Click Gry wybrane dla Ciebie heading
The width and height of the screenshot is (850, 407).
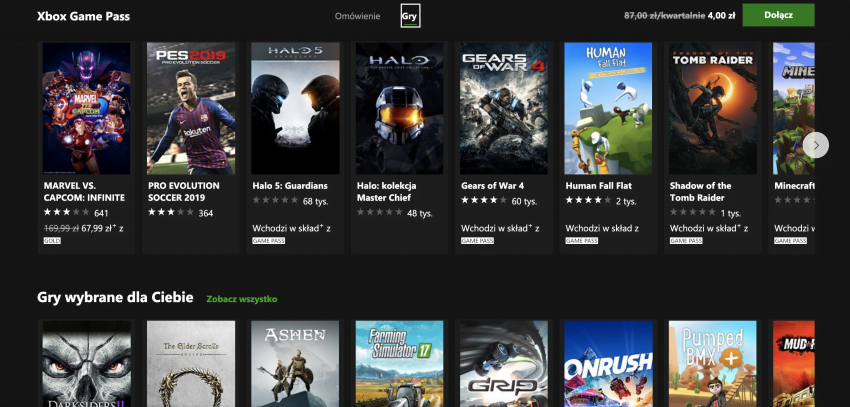tap(115, 298)
